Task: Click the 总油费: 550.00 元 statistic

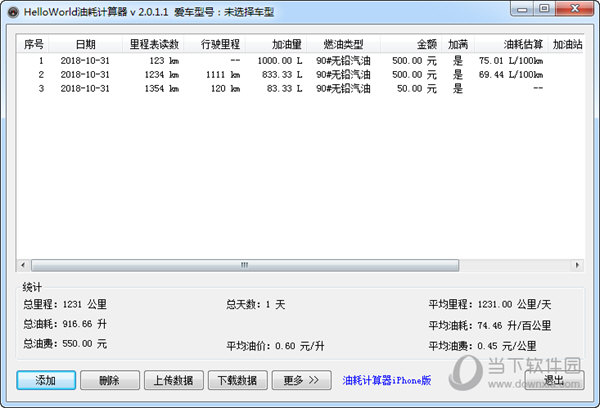Action: click(x=65, y=344)
